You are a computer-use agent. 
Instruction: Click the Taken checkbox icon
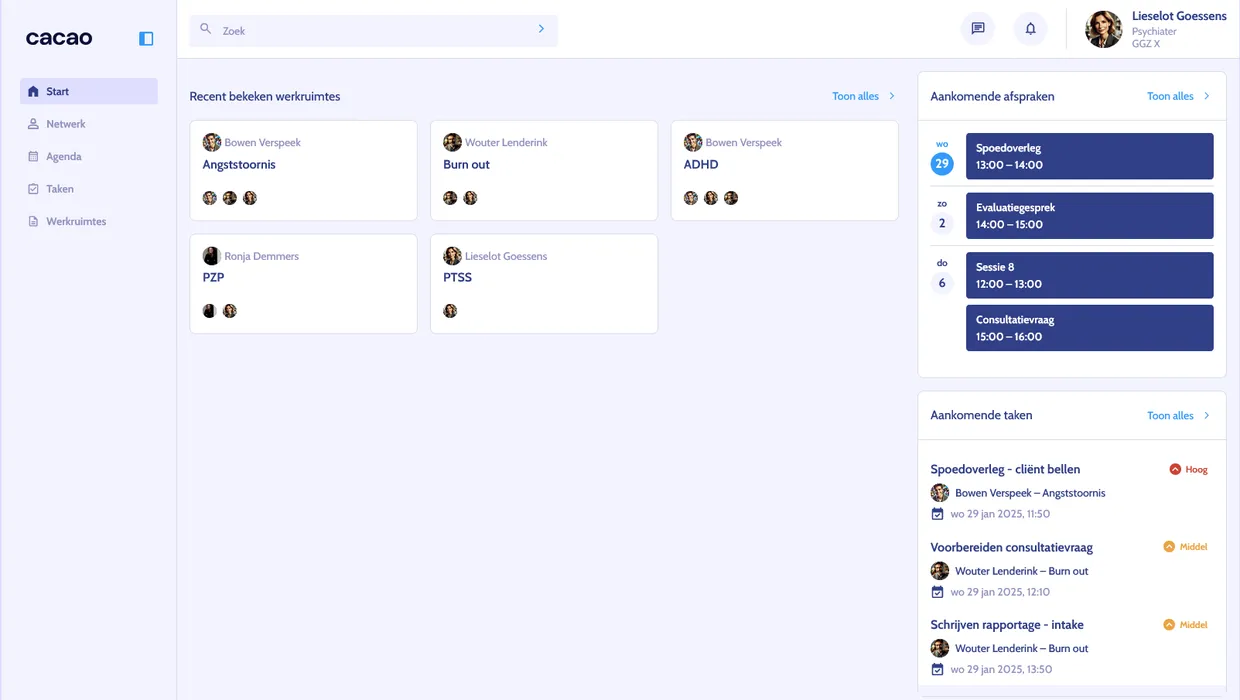point(33,189)
